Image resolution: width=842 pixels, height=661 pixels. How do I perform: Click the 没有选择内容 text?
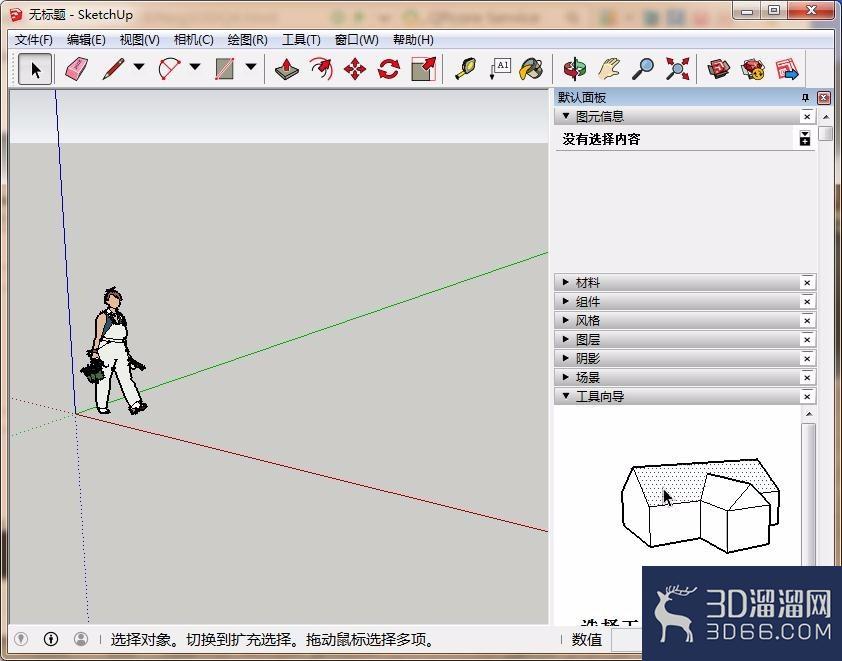pos(601,139)
